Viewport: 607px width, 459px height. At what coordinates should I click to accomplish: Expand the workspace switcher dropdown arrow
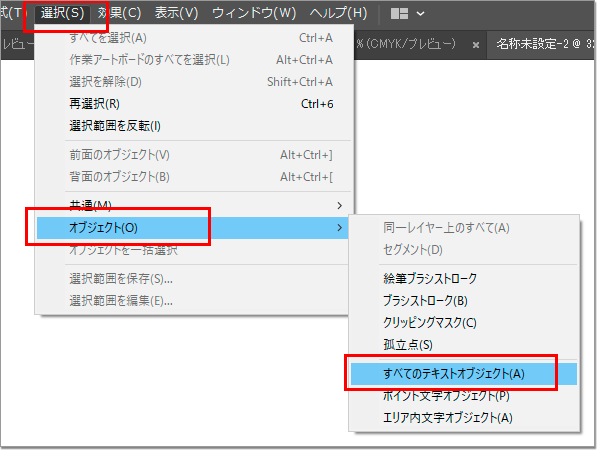coord(420,14)
